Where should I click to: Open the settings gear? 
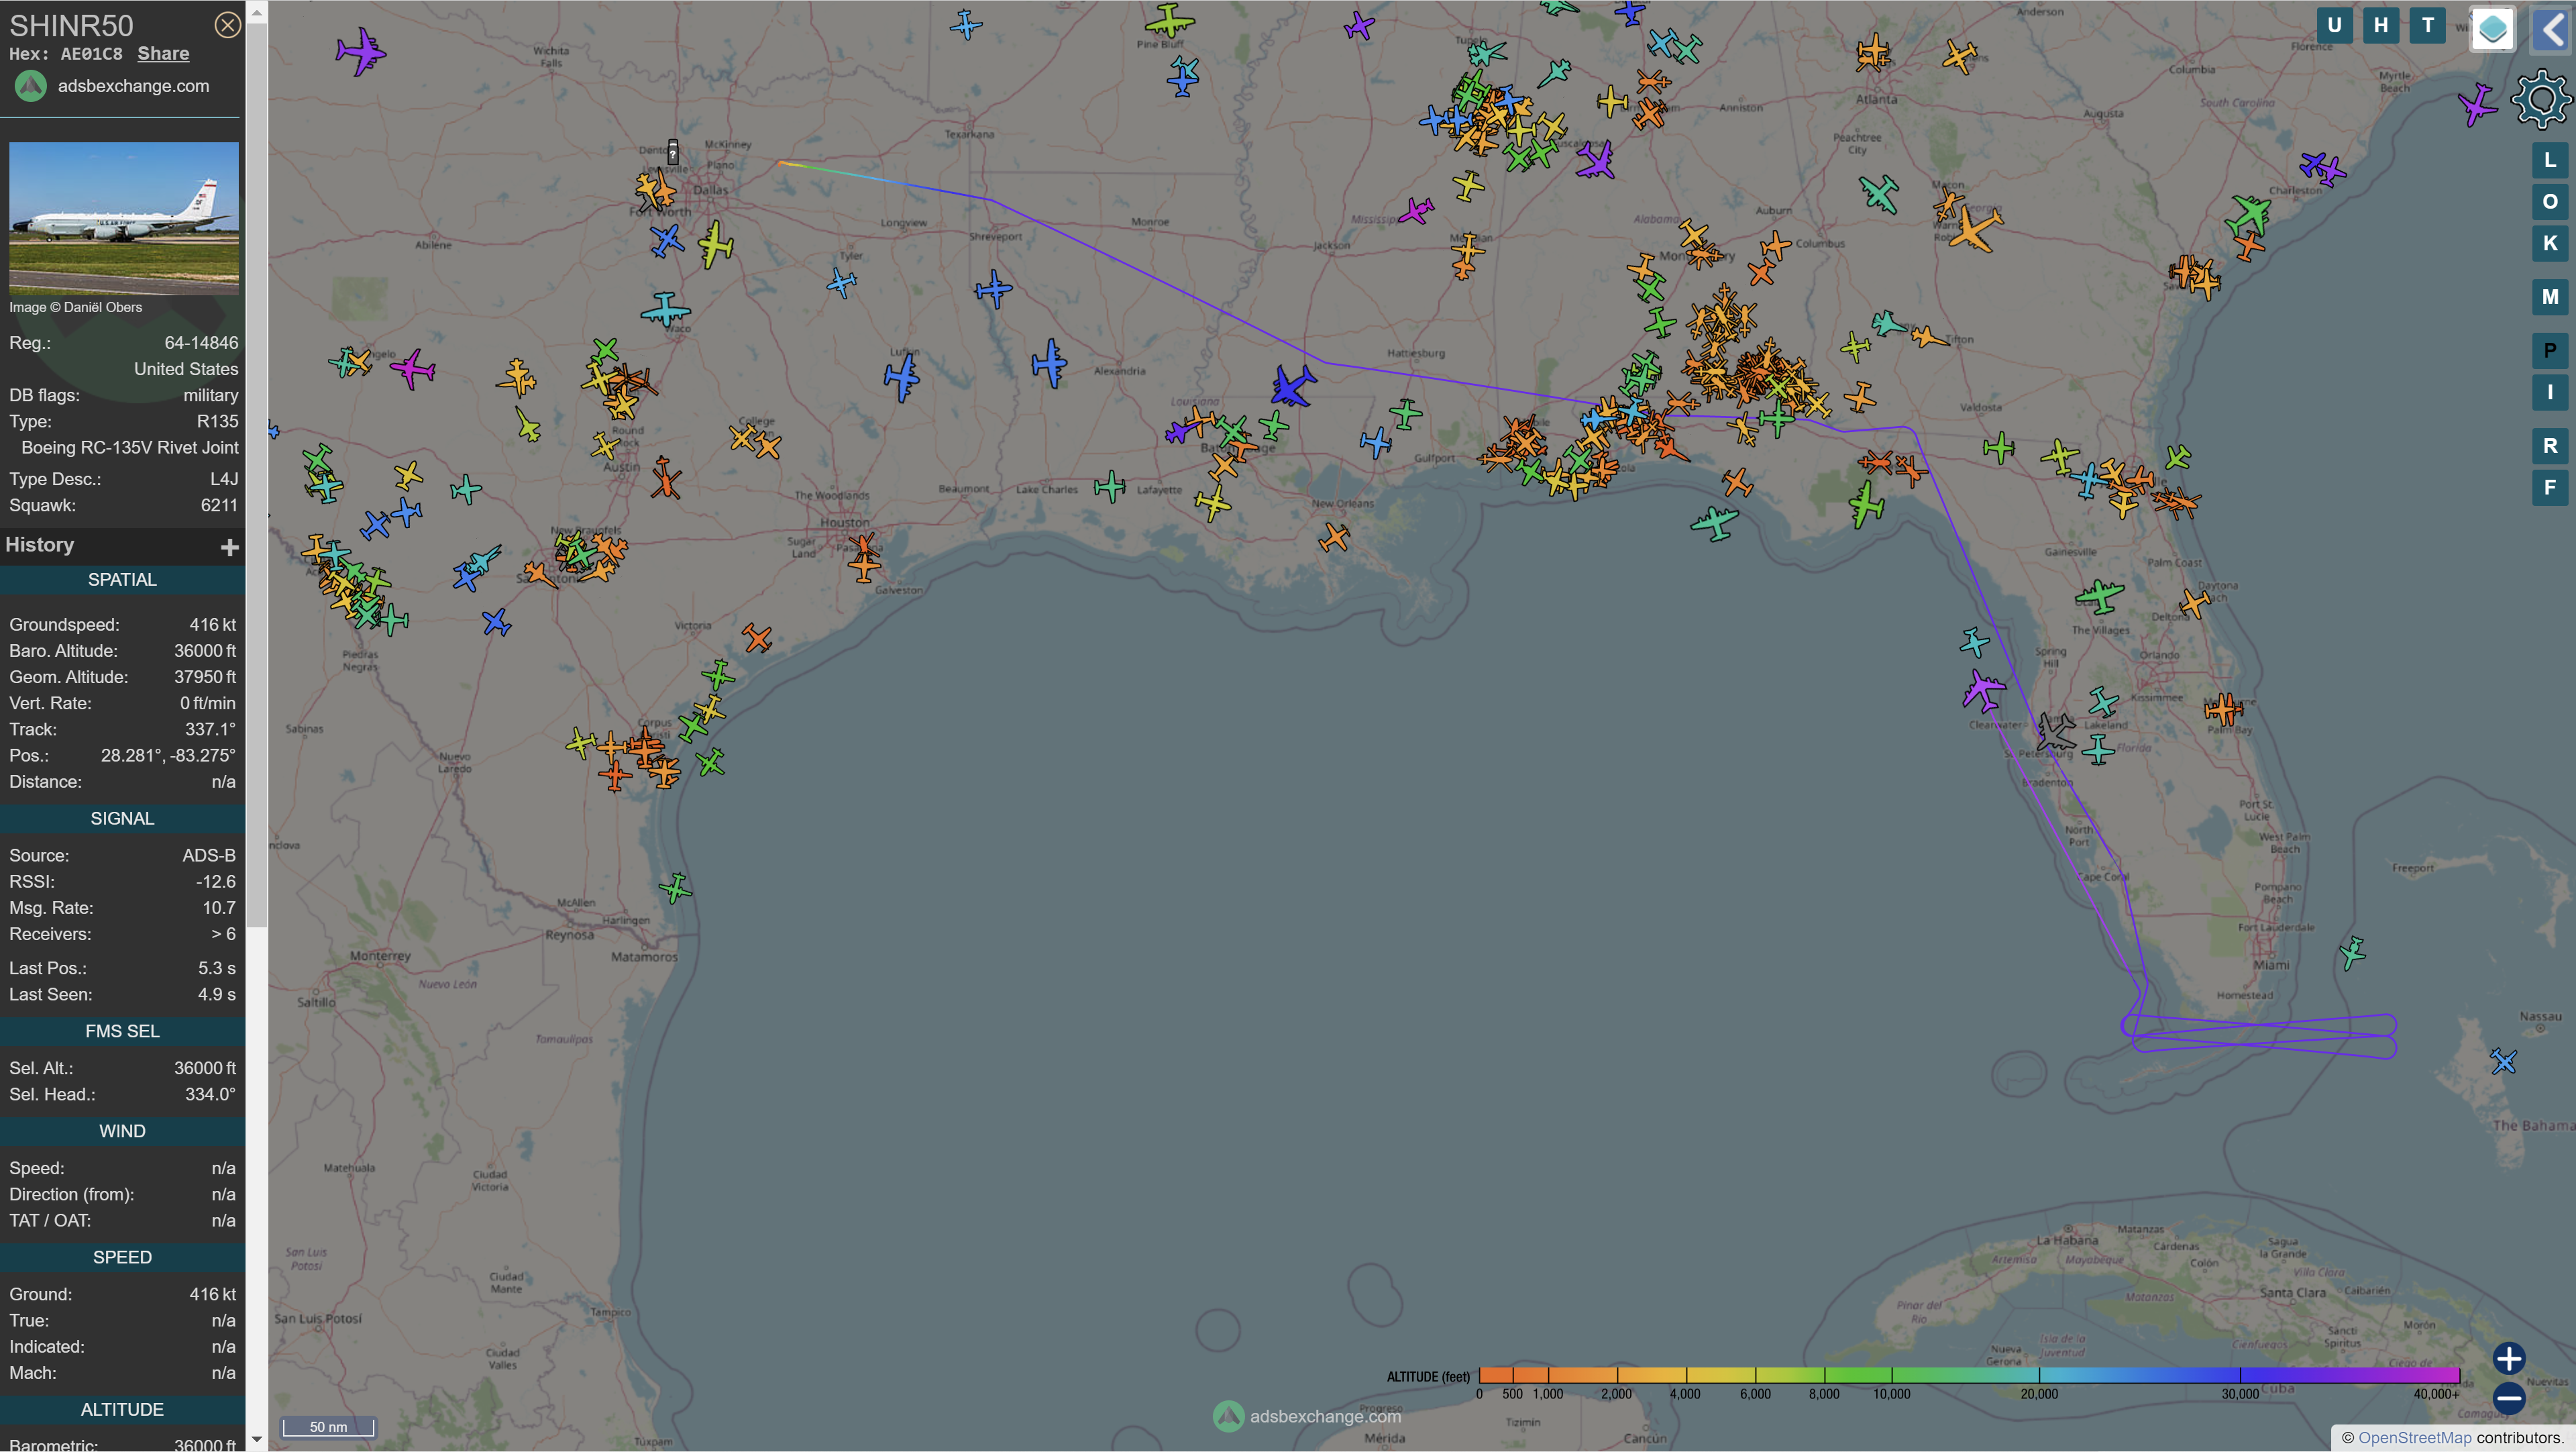pyautogui.click(x=2541, y=99)
